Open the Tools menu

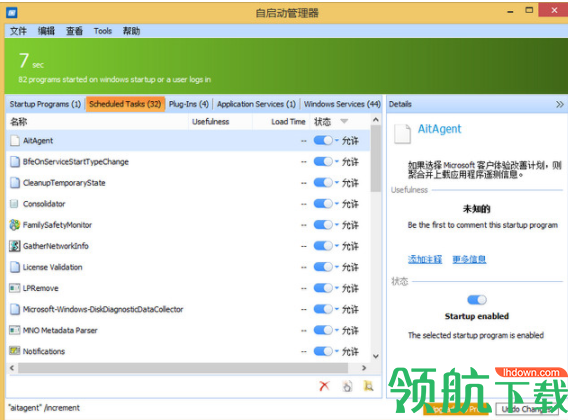pos(103,31)
